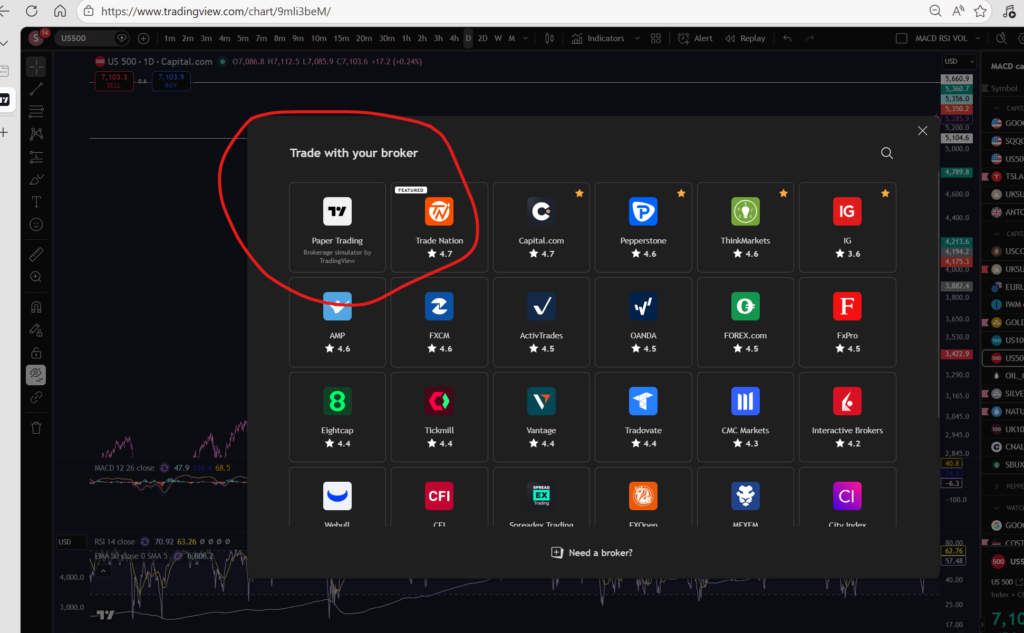
Task: Pick the ThinkMarkets broker tile
Action: (745, 227)
